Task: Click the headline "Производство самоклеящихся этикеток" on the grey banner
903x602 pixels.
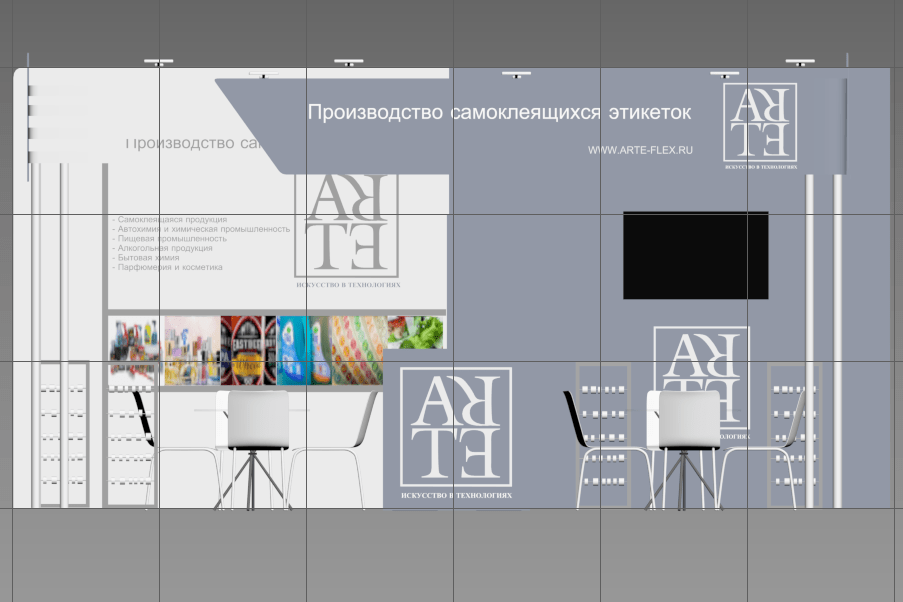Action: click(499, 112)
